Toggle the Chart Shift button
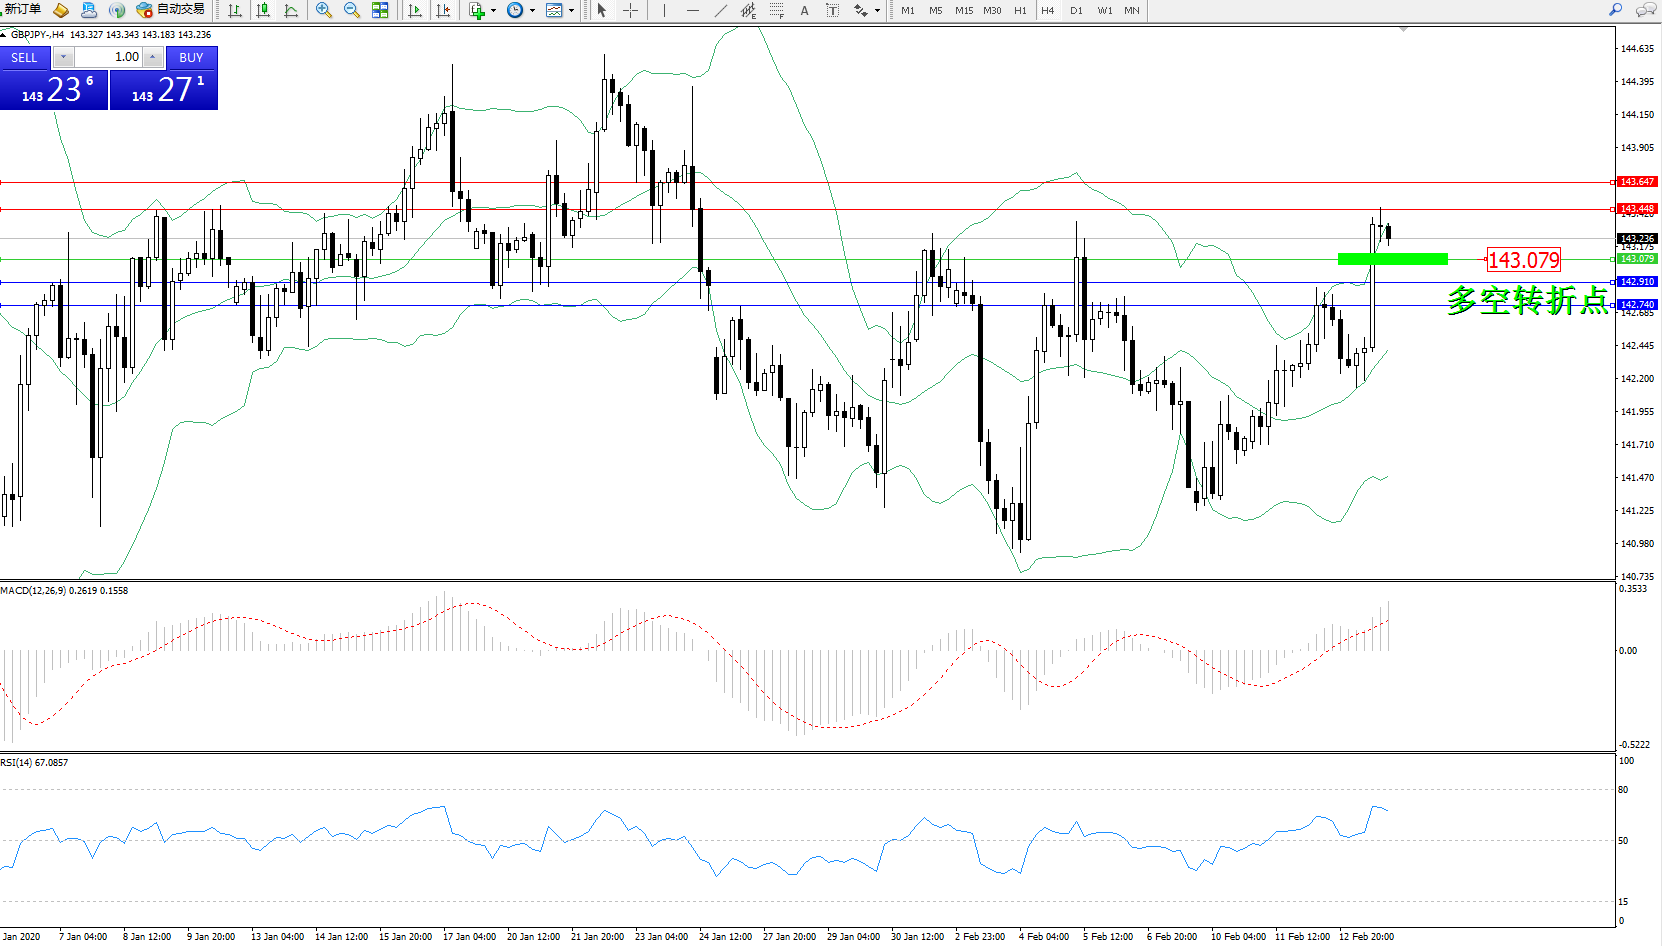 click(x=443, y=10)
